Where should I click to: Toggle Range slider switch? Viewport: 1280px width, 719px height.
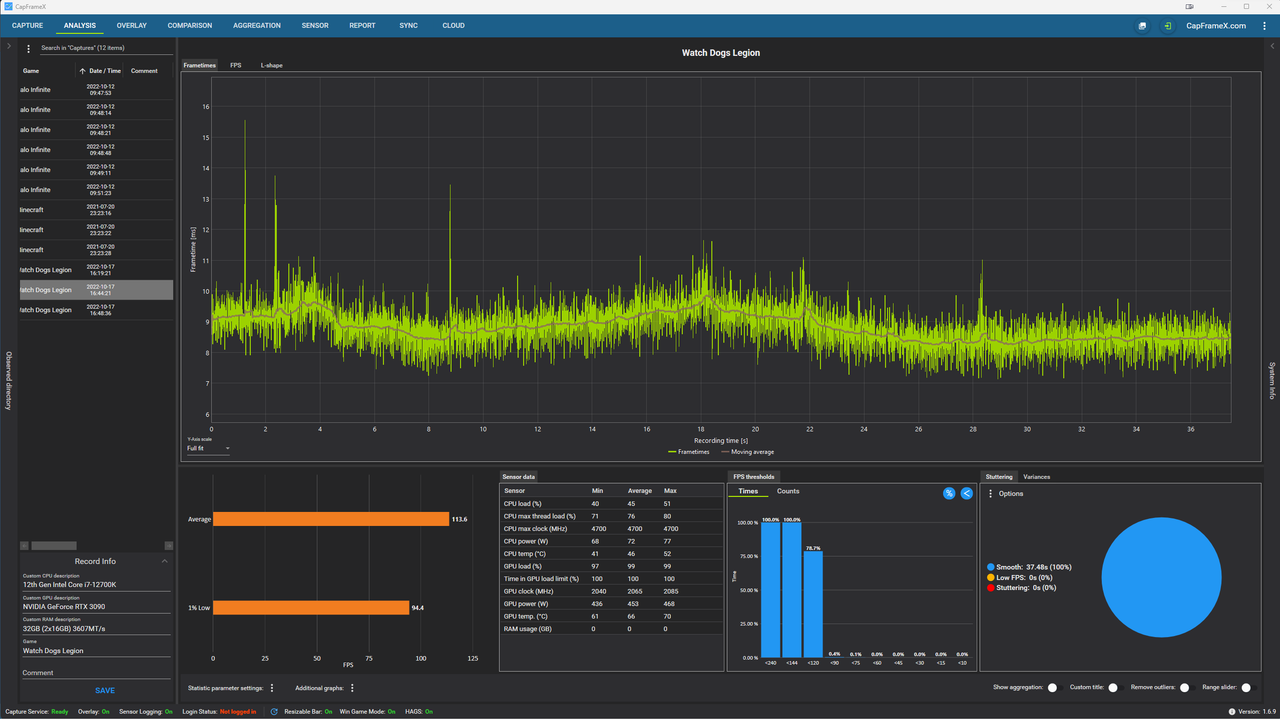pos(1247,688)
